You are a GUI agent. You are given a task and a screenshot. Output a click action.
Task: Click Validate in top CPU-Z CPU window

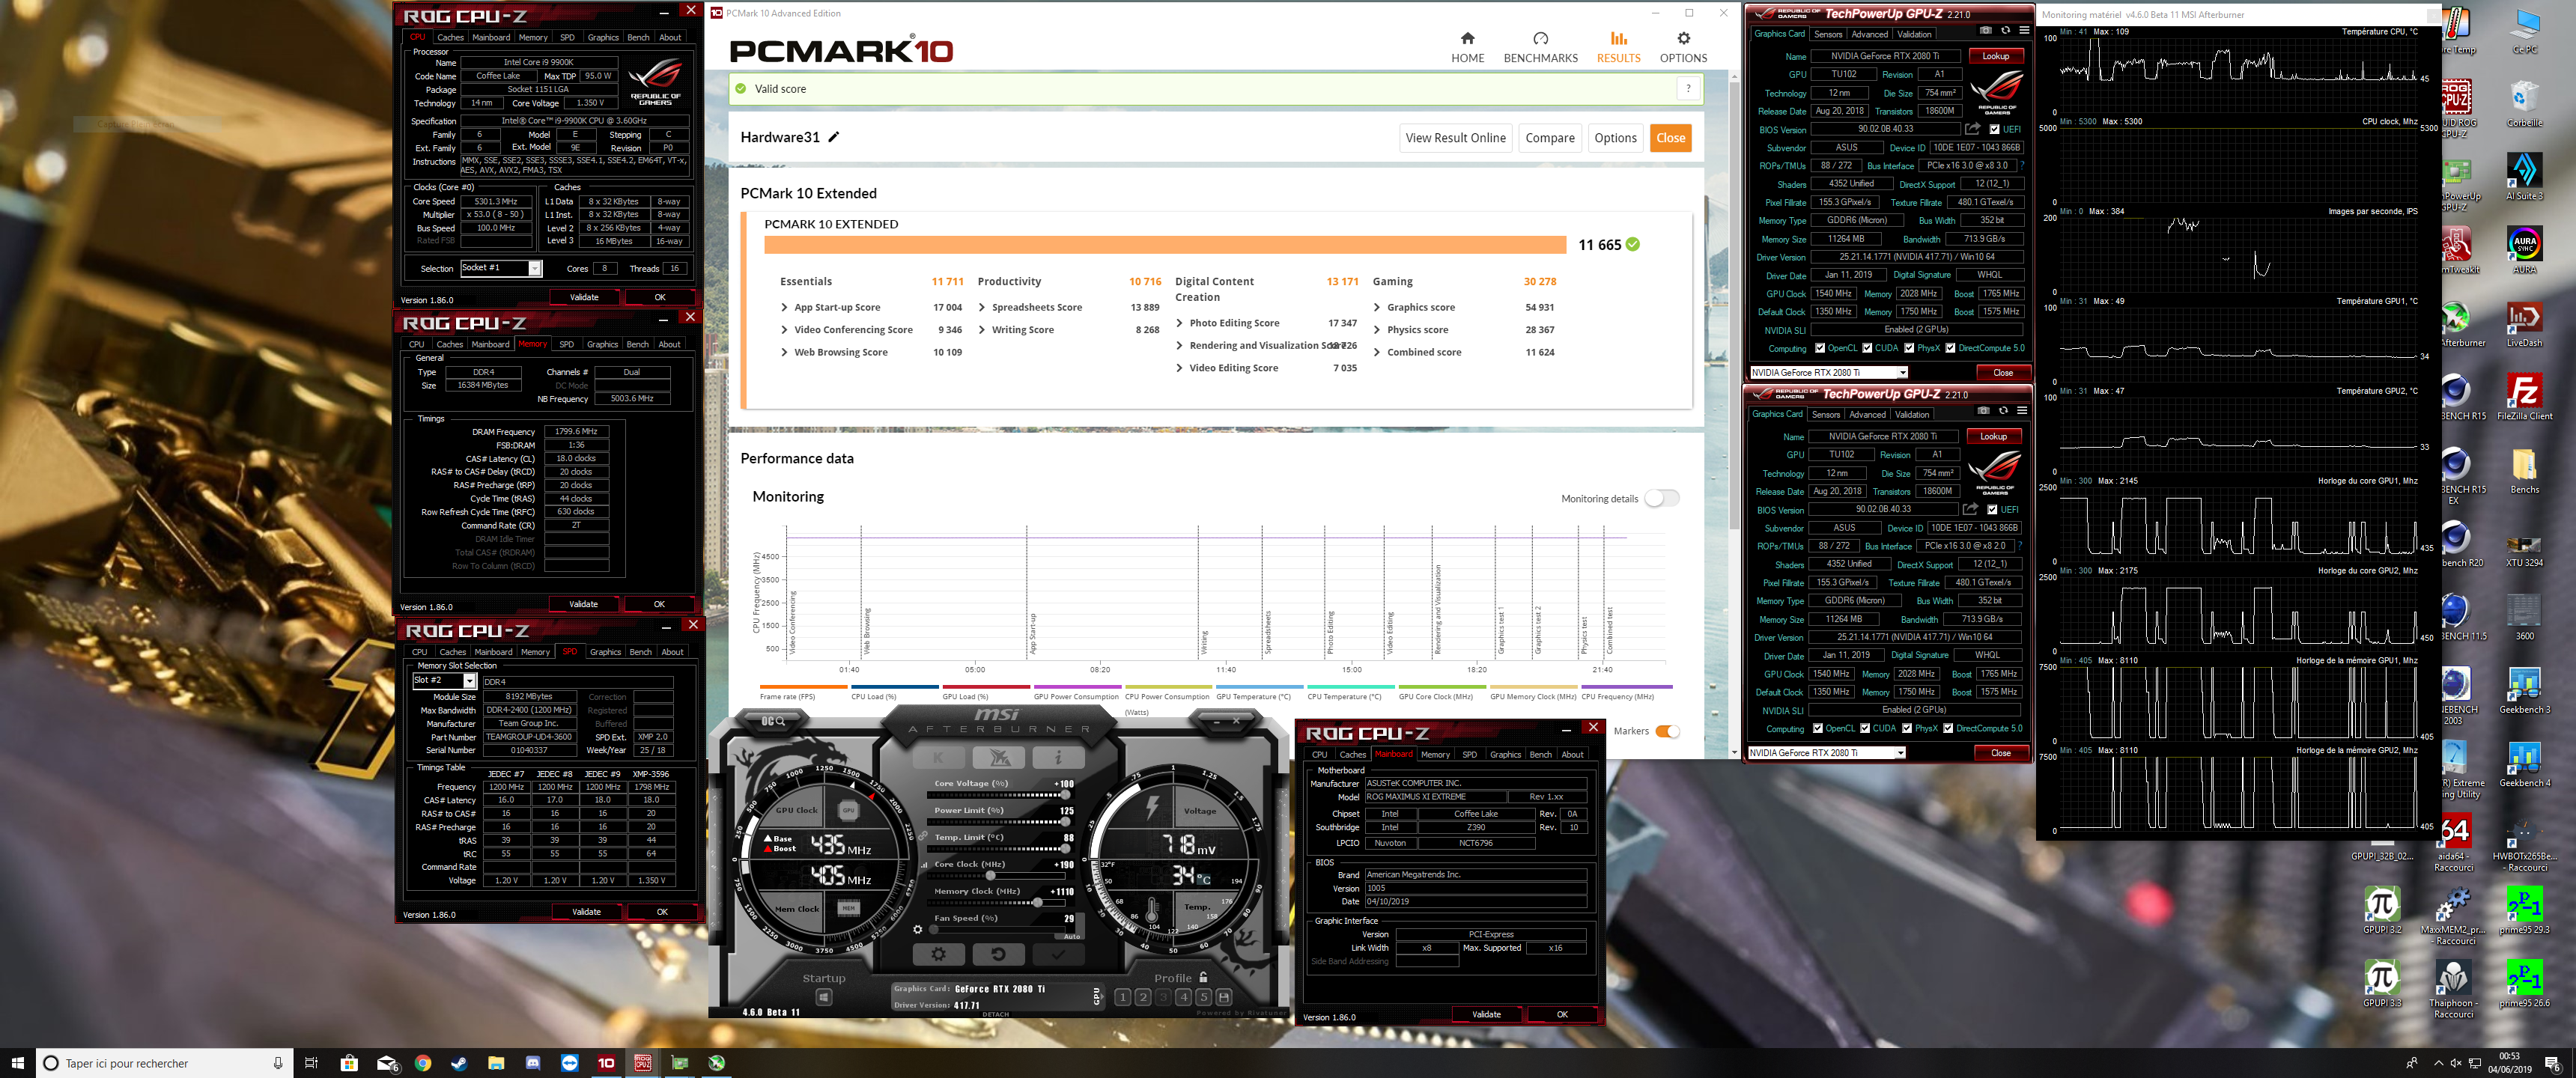(584, 297)
